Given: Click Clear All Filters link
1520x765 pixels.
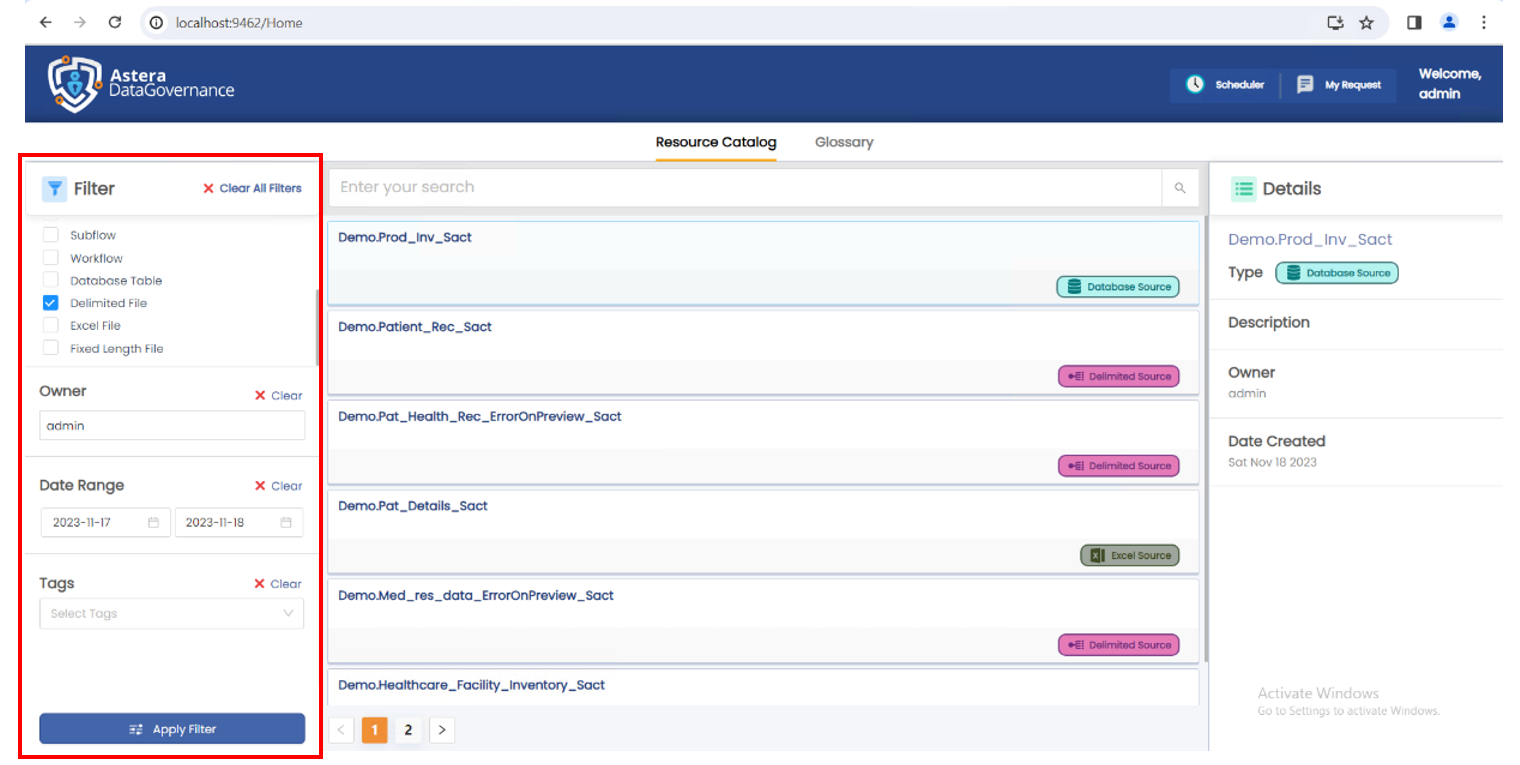Looking at the screenshot, I should pyautogui.click(x=252, y=188).
